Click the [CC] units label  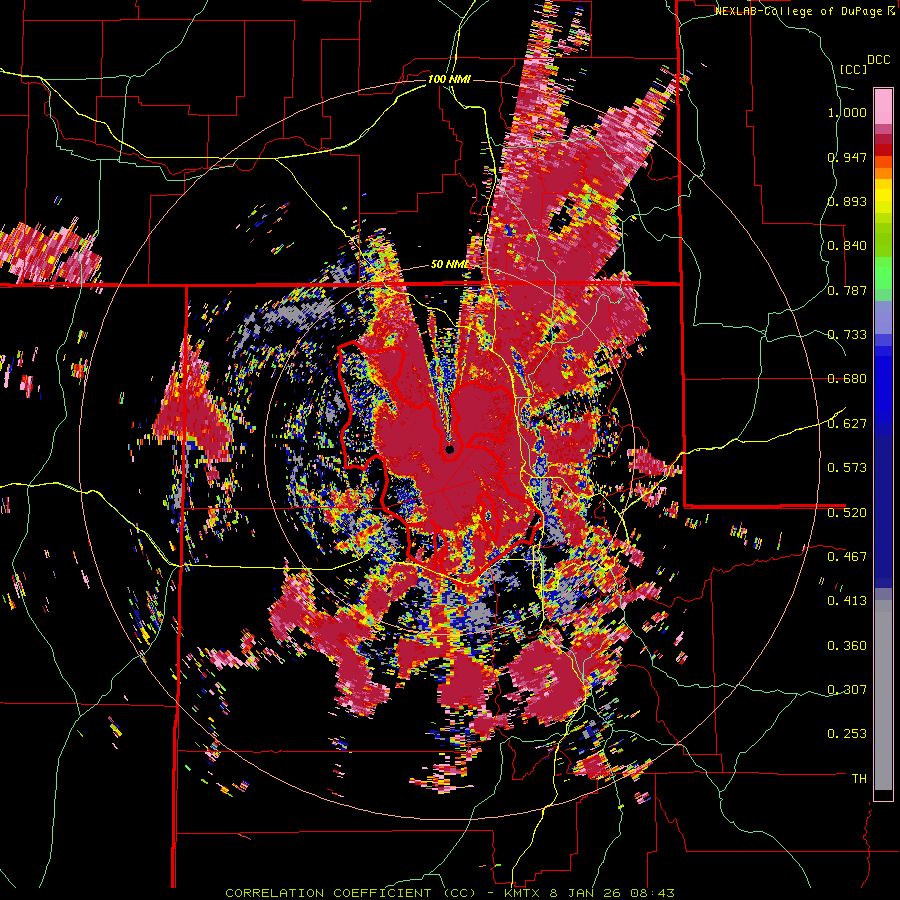pyautogui.click(x=854, y=69)
